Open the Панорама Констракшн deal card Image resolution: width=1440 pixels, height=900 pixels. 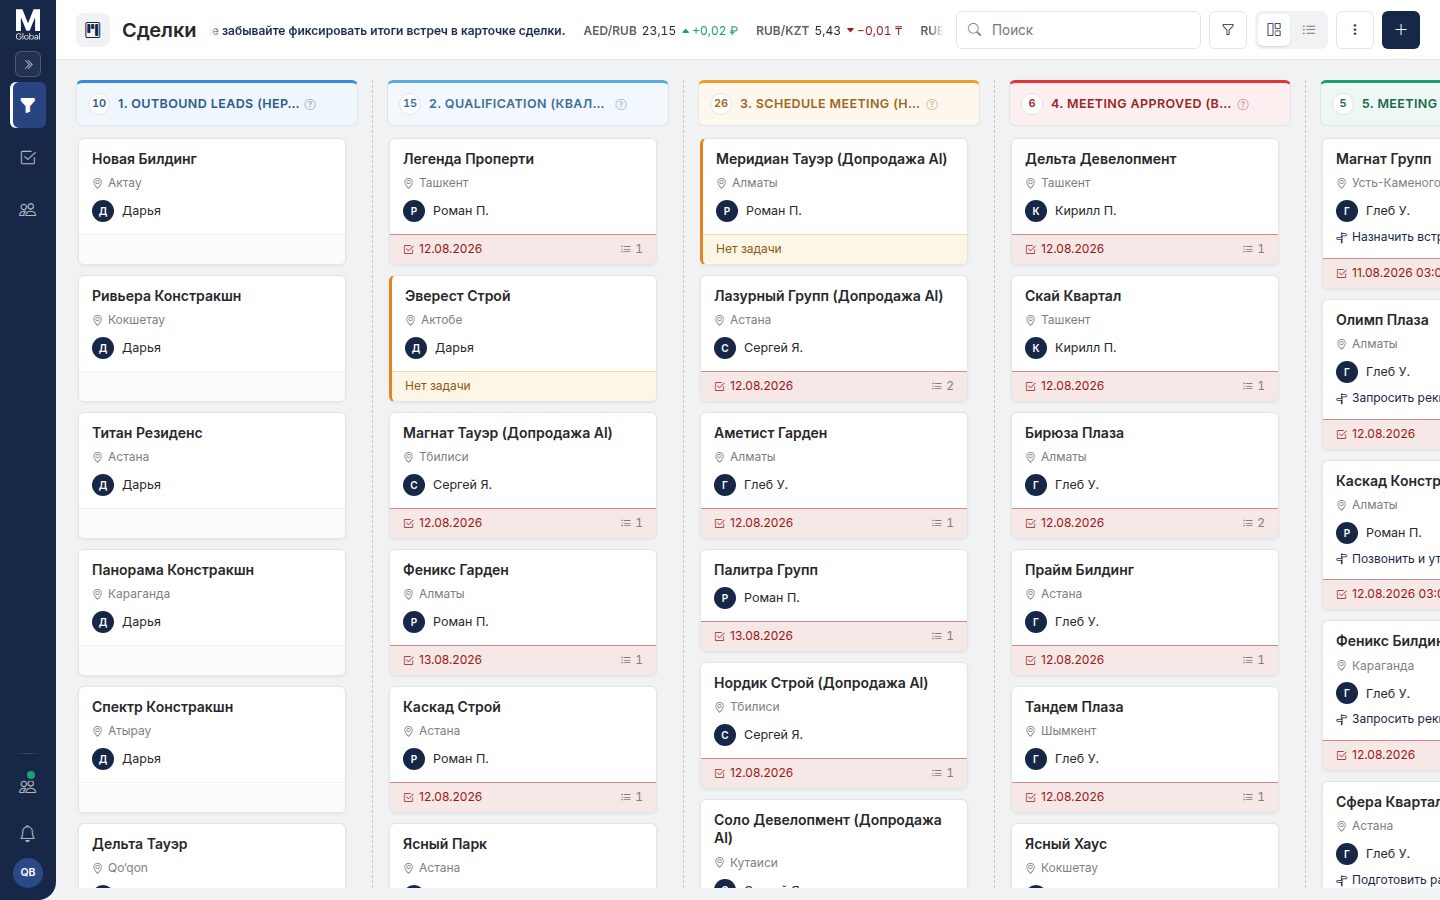coord(212,612)
